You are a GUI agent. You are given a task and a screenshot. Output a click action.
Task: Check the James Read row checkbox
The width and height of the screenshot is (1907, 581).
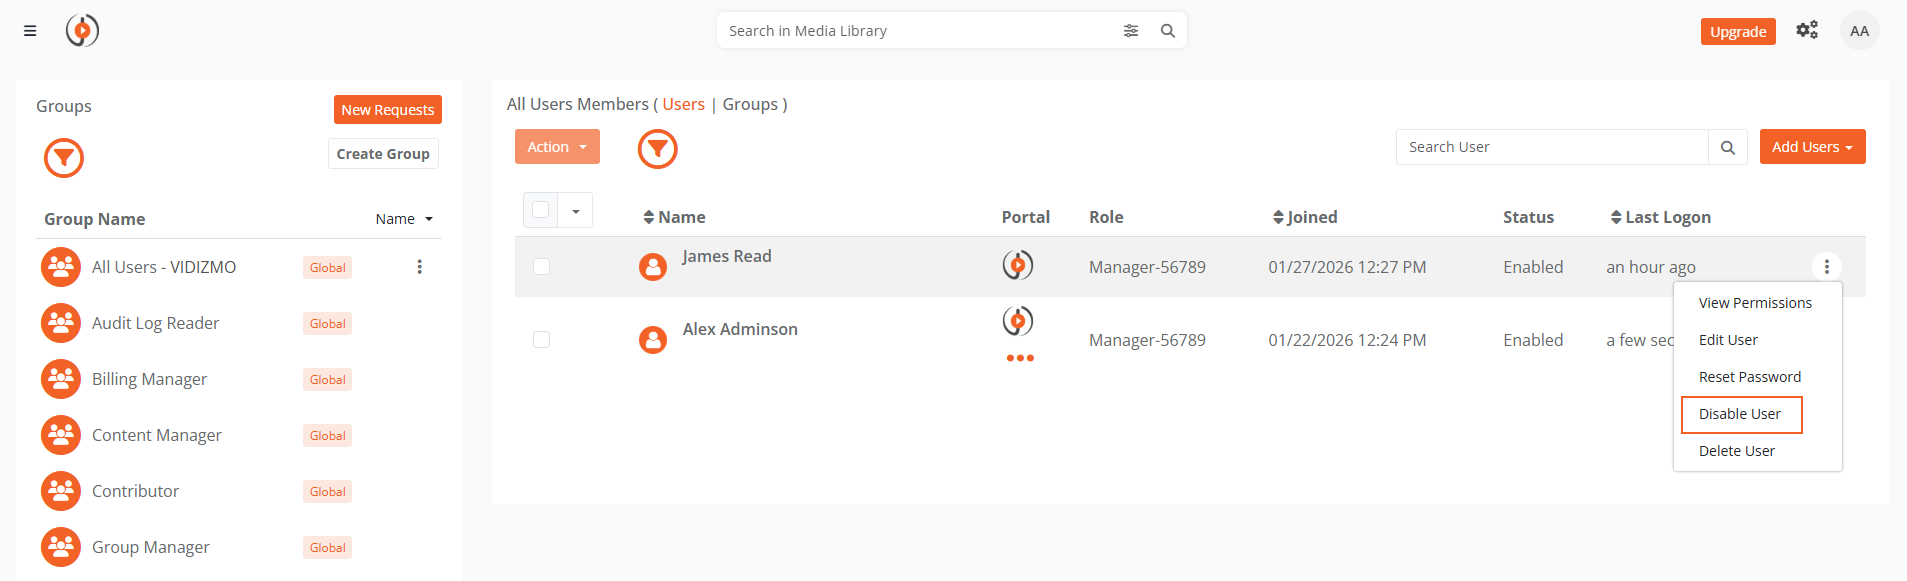[541, 267]
